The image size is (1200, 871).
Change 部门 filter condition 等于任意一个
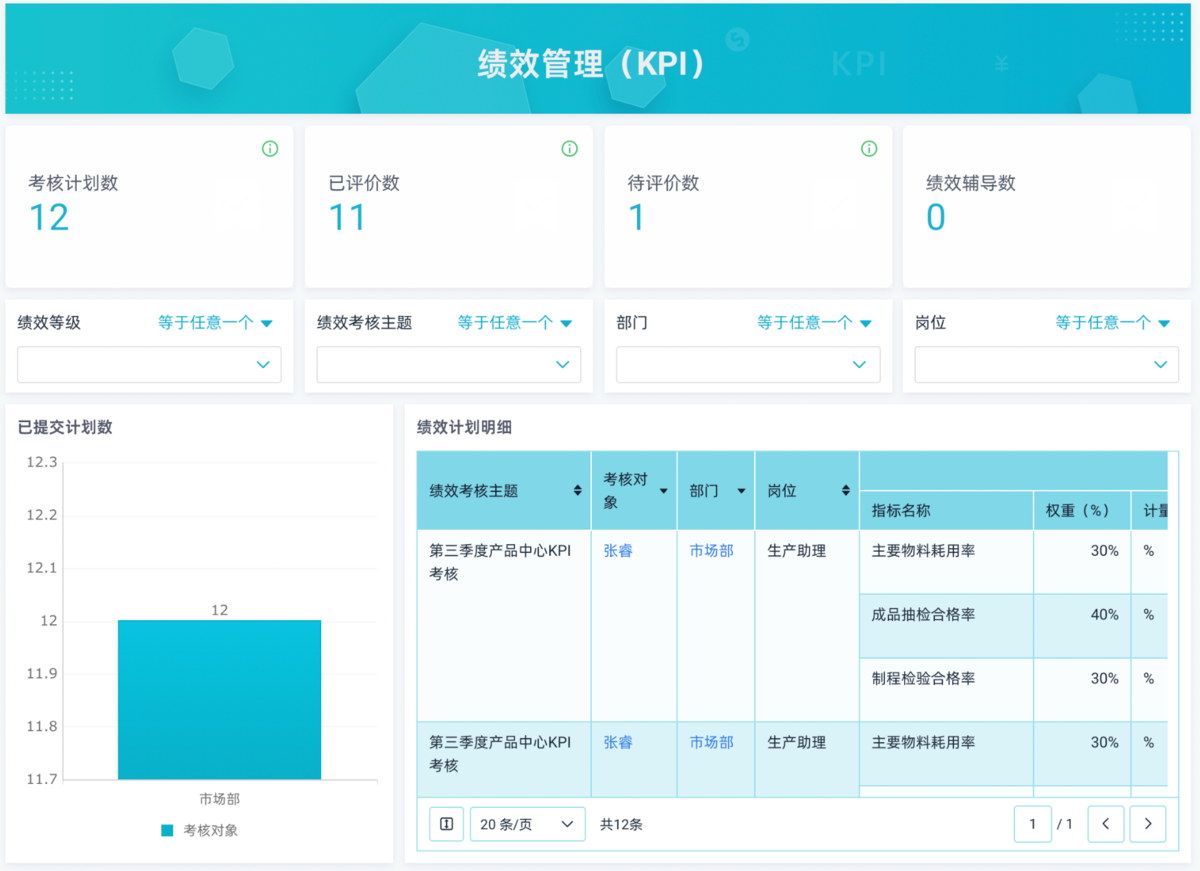click(x=814, y=323)
